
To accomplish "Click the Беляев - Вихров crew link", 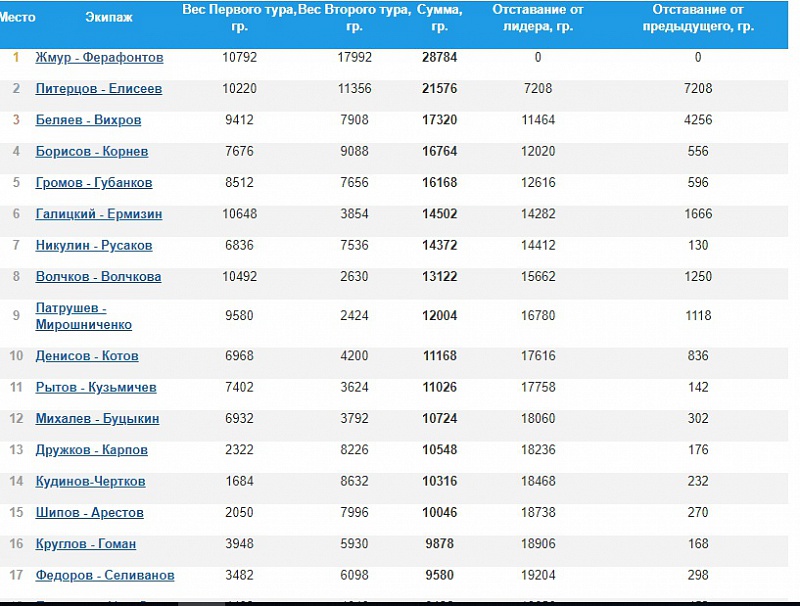I will 88,120.
